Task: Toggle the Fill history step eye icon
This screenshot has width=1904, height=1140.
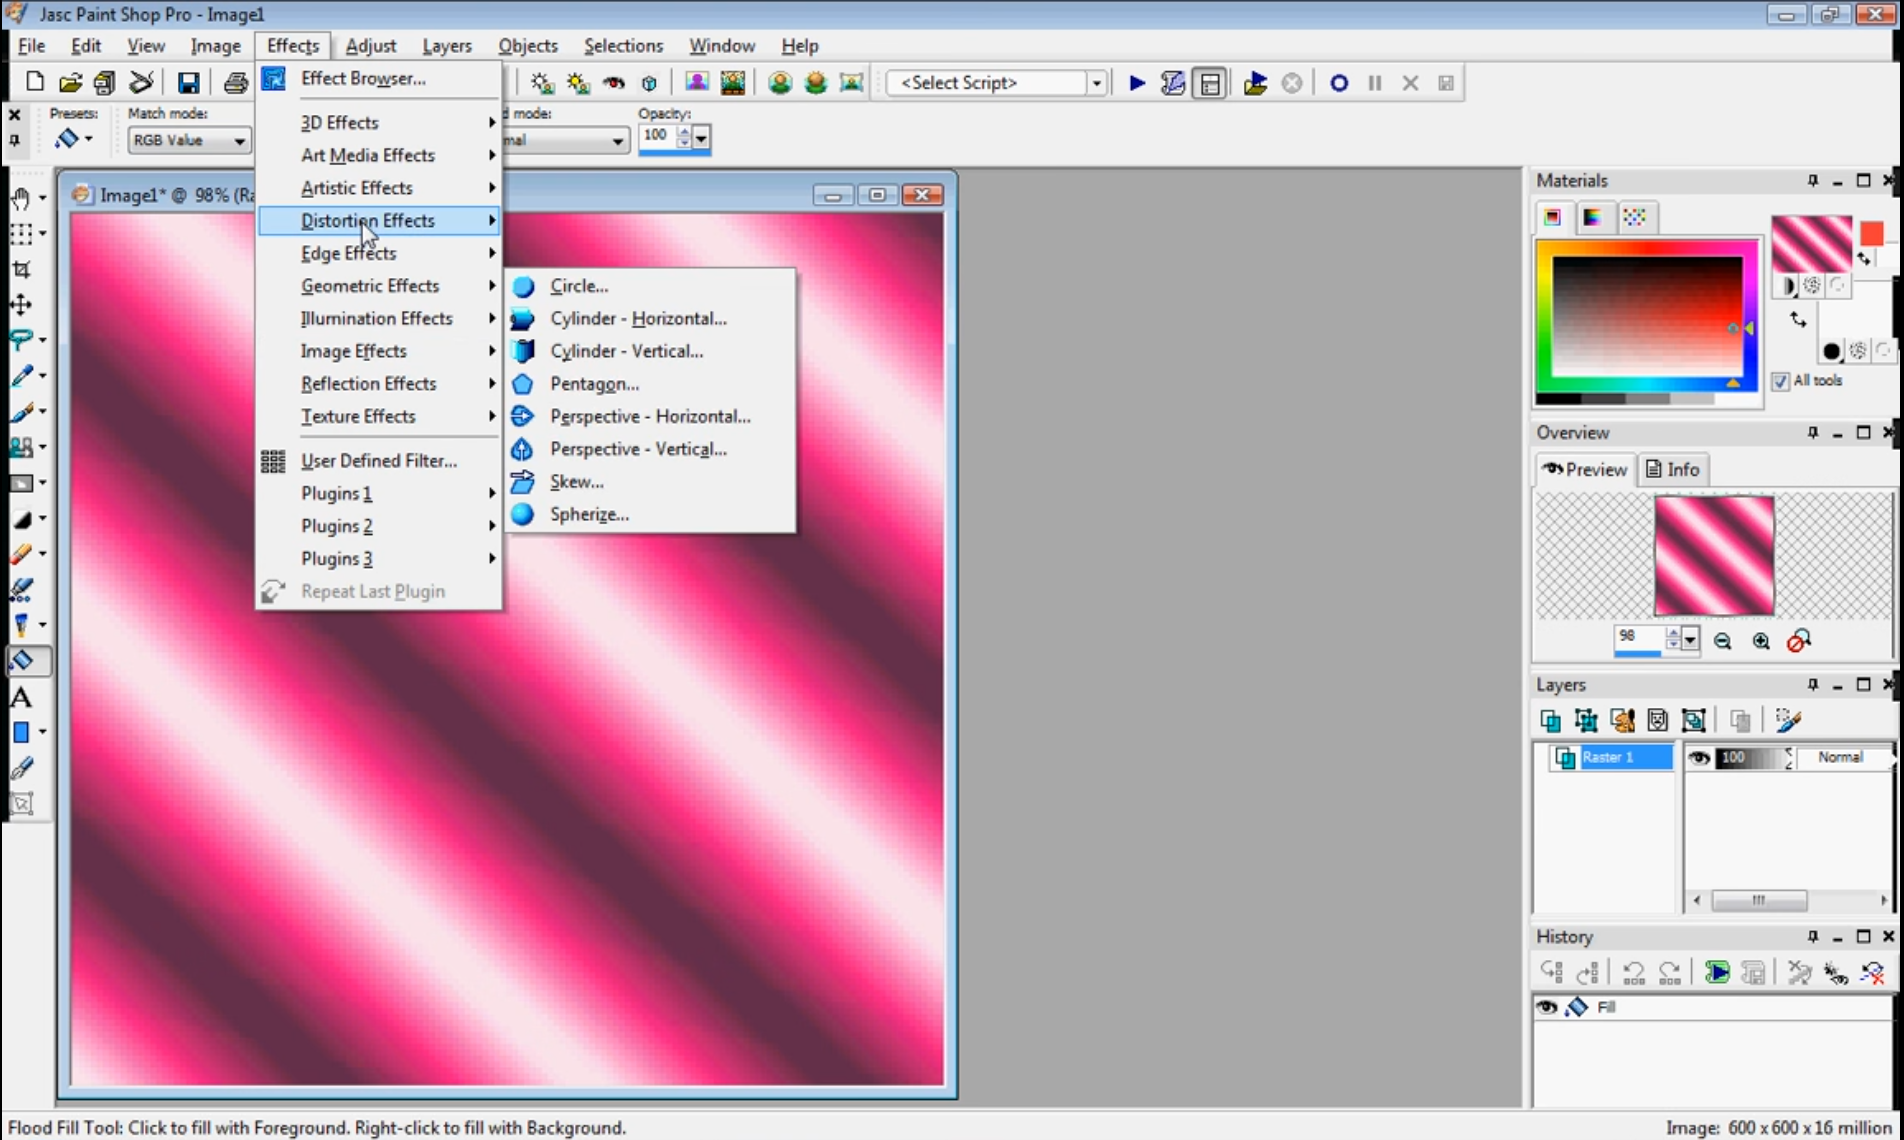Action: click(1546, 1007)
